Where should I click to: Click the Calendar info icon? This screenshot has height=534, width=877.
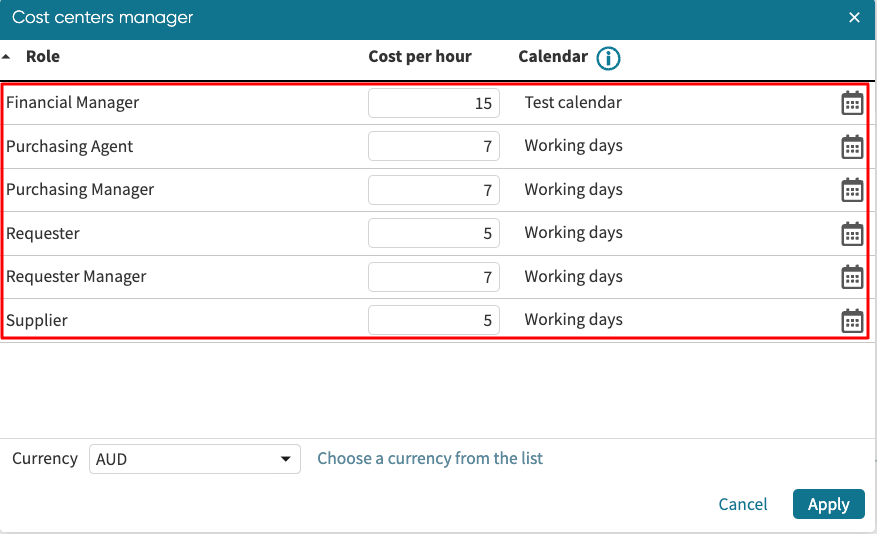(x=608, y=58)
